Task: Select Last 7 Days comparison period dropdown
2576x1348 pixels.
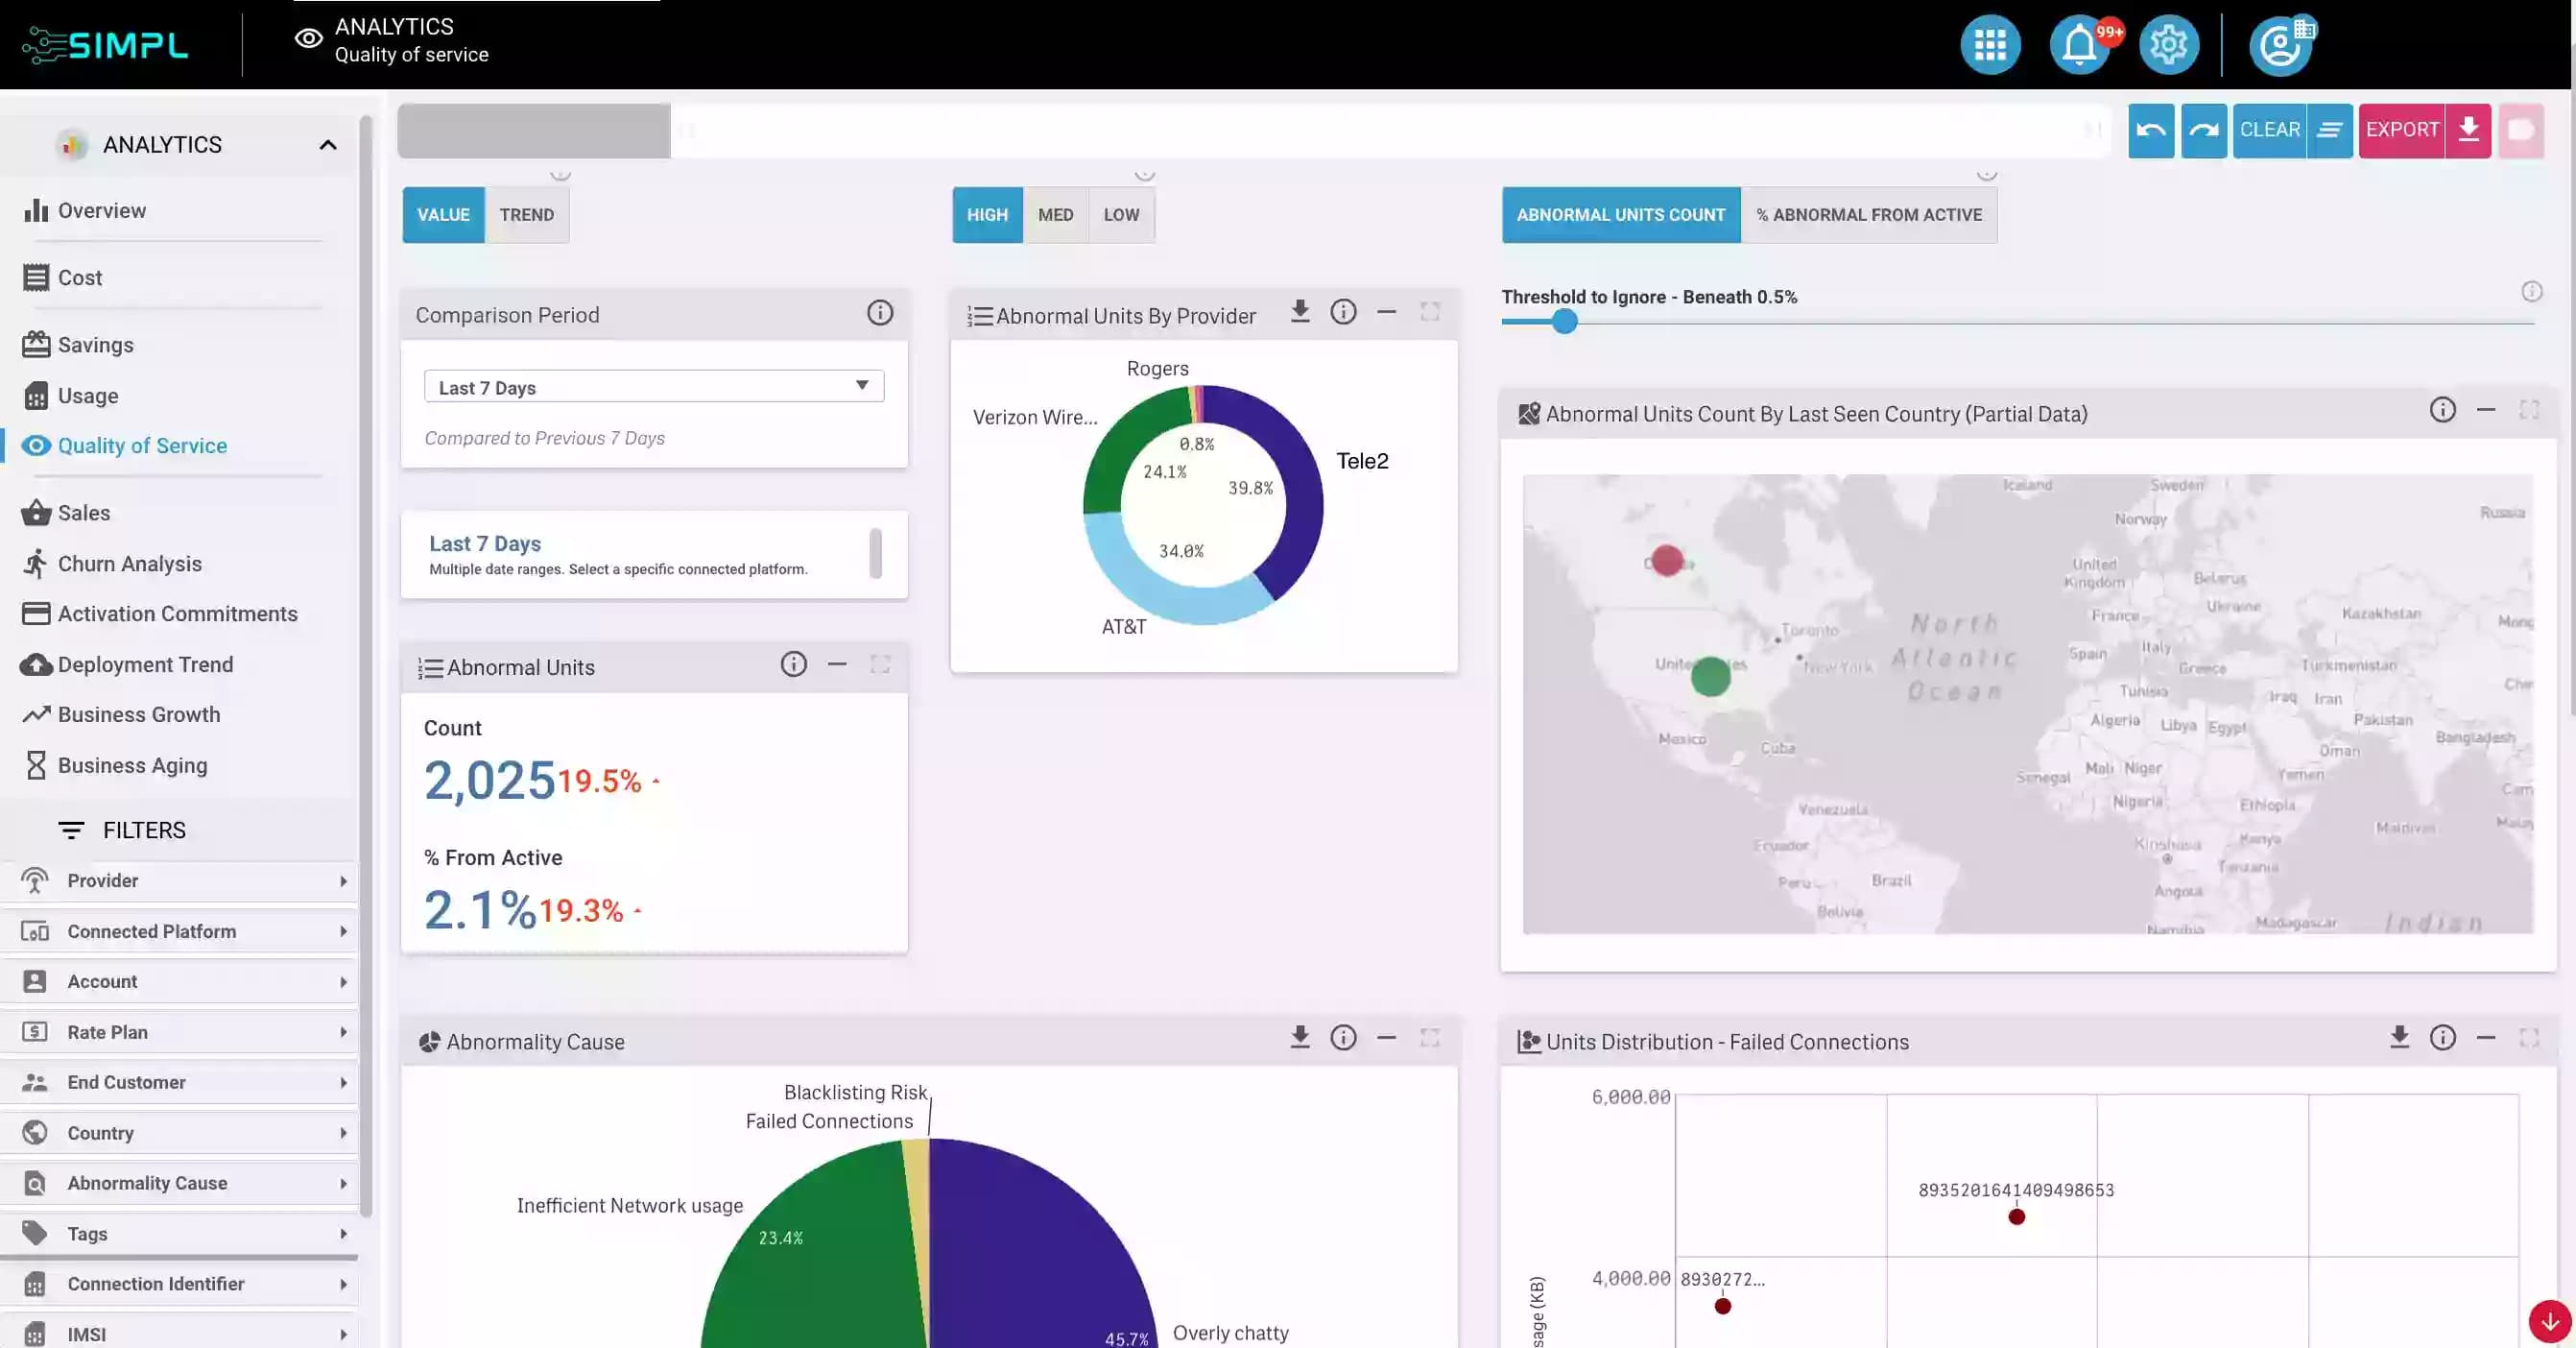Action: point(655,387)
